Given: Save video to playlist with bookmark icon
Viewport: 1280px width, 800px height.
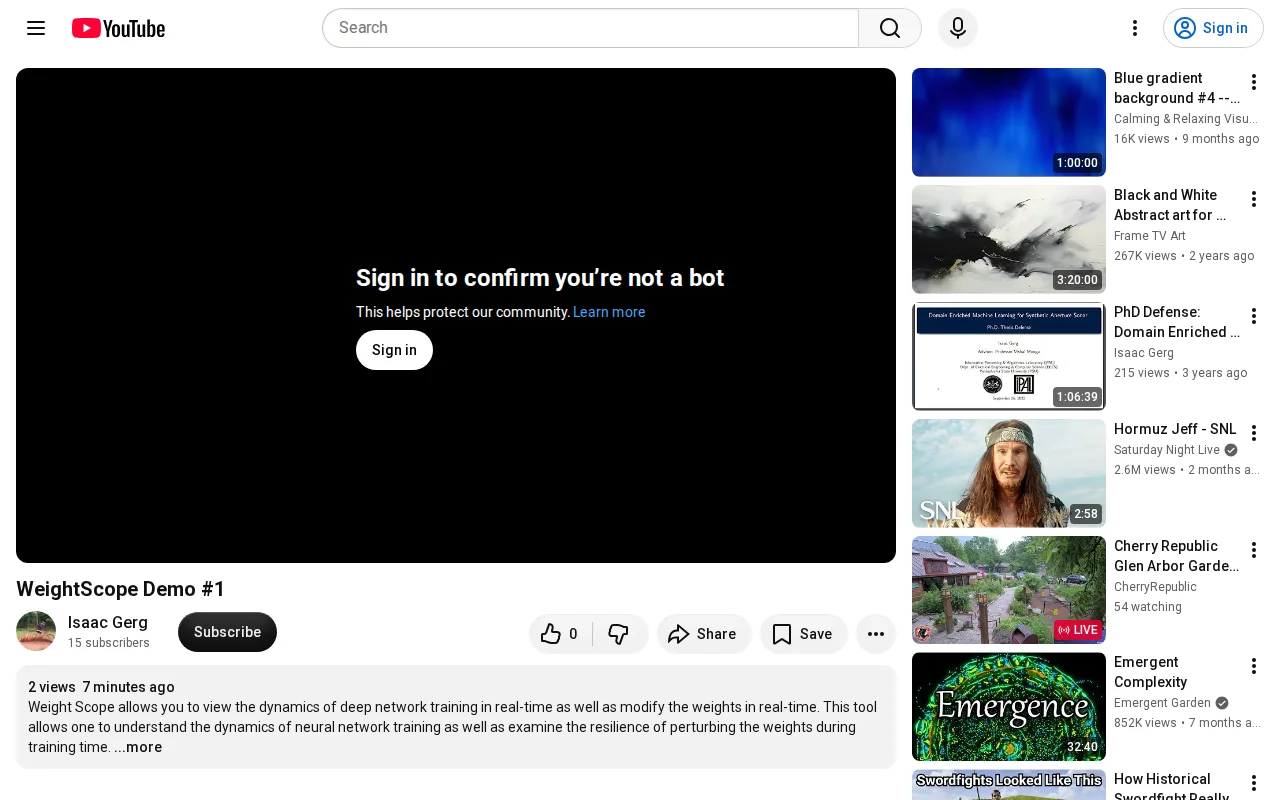Looking at the screenshot, I should [x=804, y=634].
